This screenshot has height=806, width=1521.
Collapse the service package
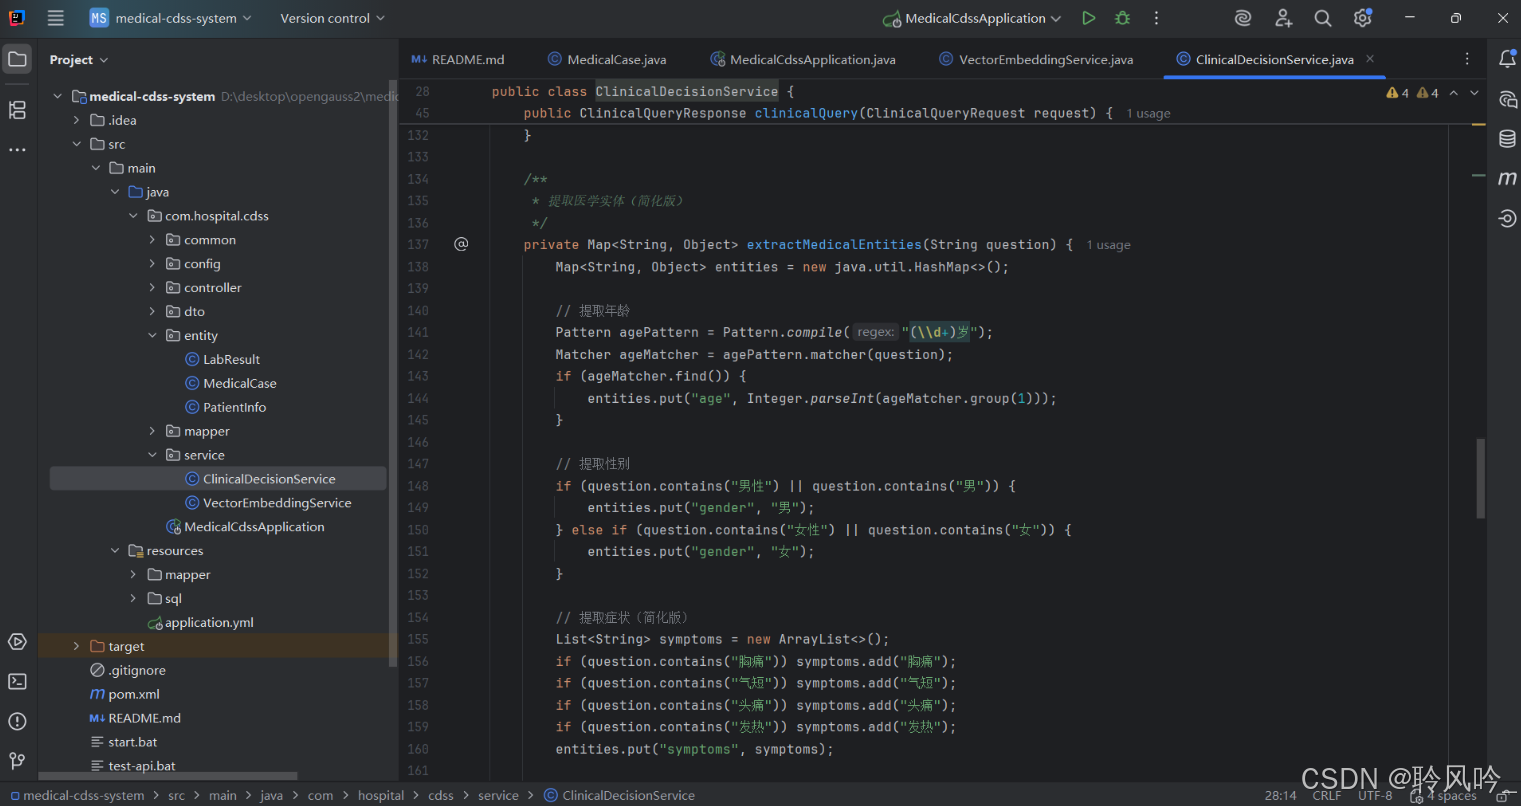tap(152, 455)
